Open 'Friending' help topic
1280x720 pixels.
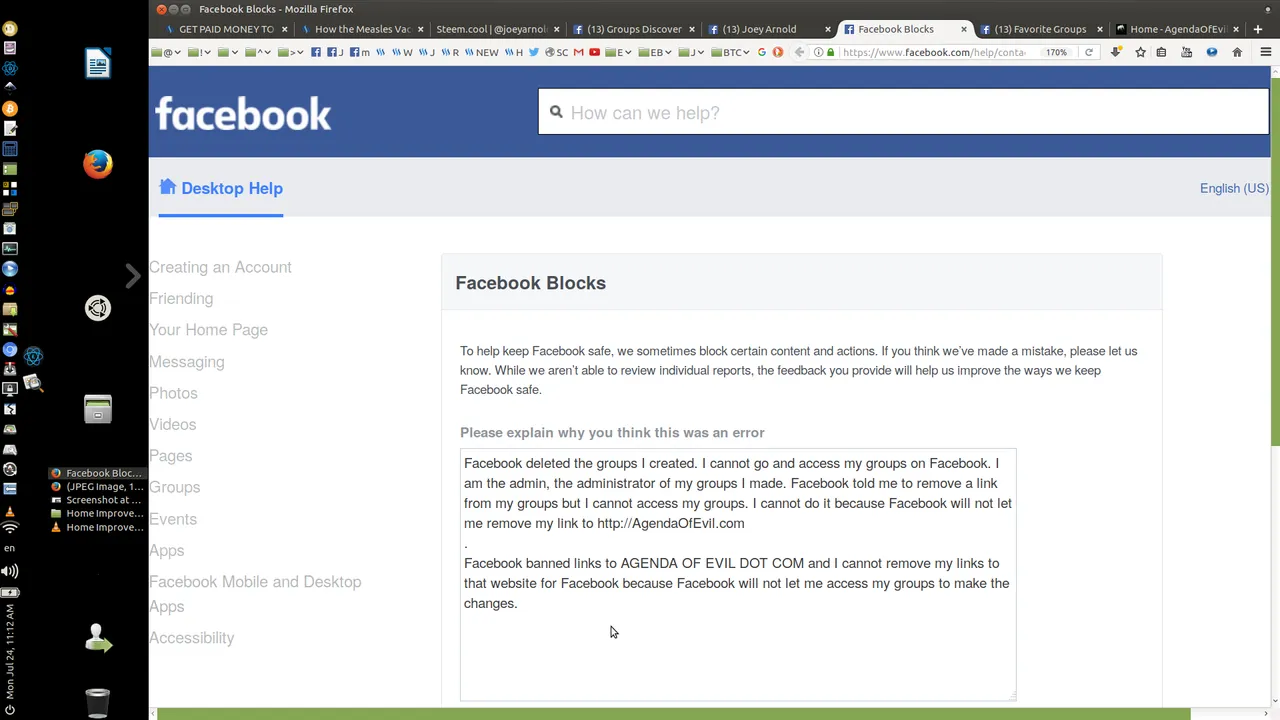tap(181, 298)
